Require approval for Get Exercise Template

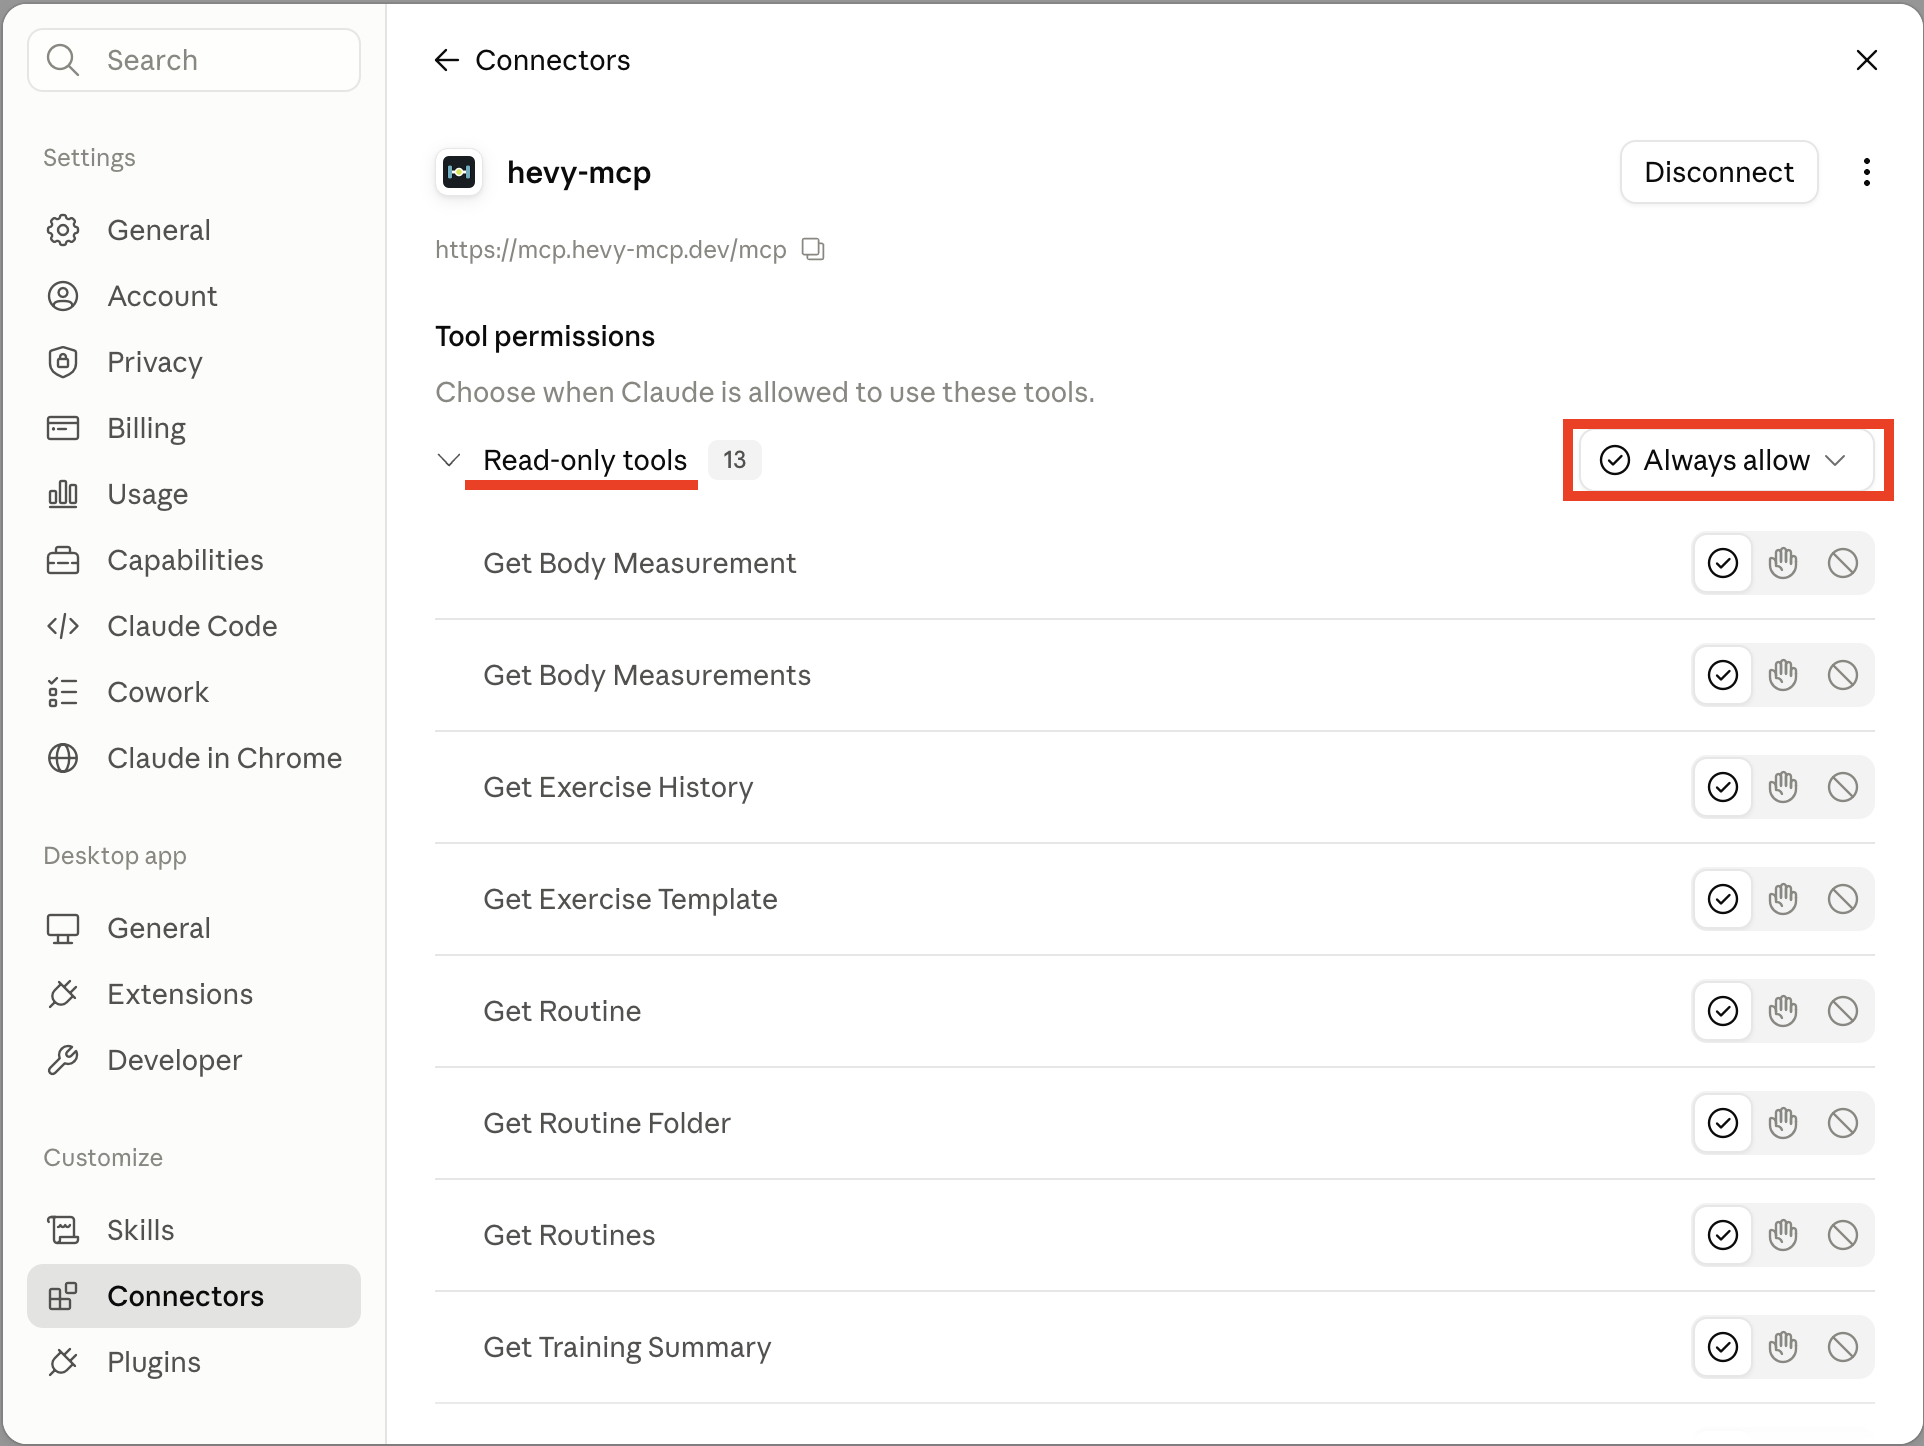[x=1783, y=899]
